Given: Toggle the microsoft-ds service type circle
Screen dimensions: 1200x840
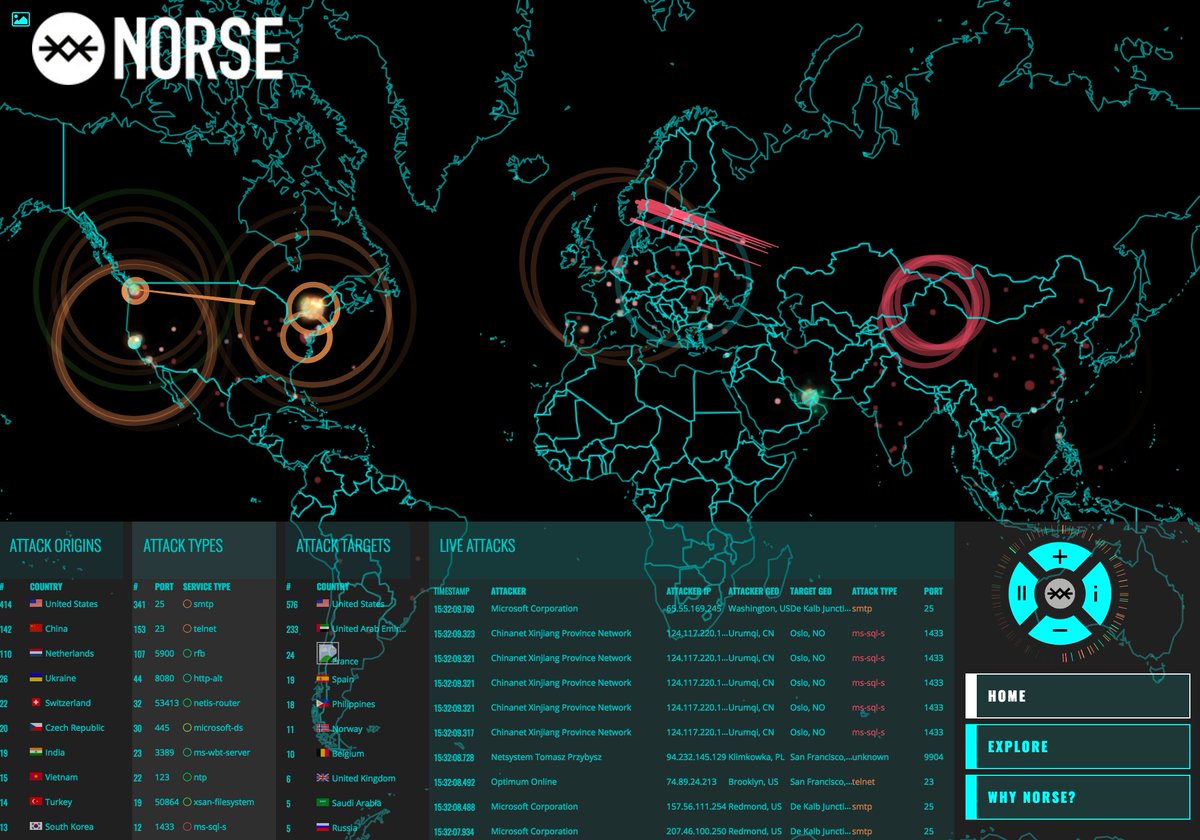Looking at the screenshot, I should (x=187, y=728).
